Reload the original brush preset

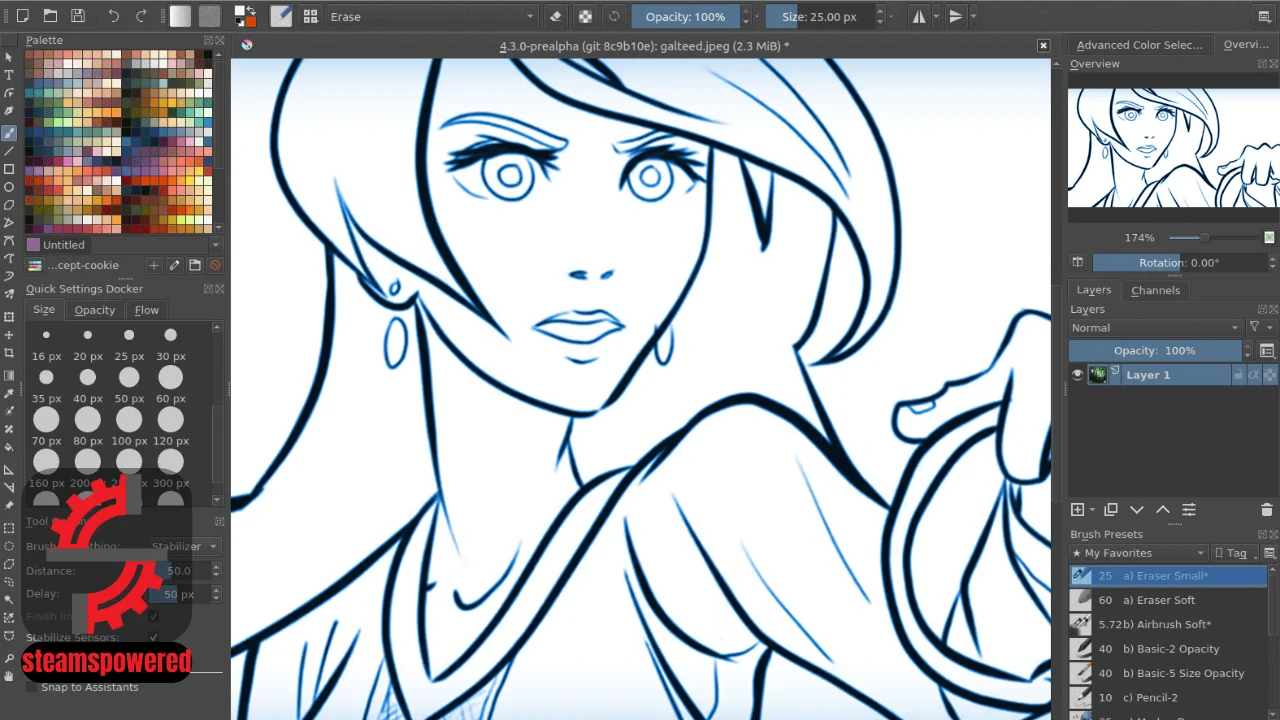614,16
